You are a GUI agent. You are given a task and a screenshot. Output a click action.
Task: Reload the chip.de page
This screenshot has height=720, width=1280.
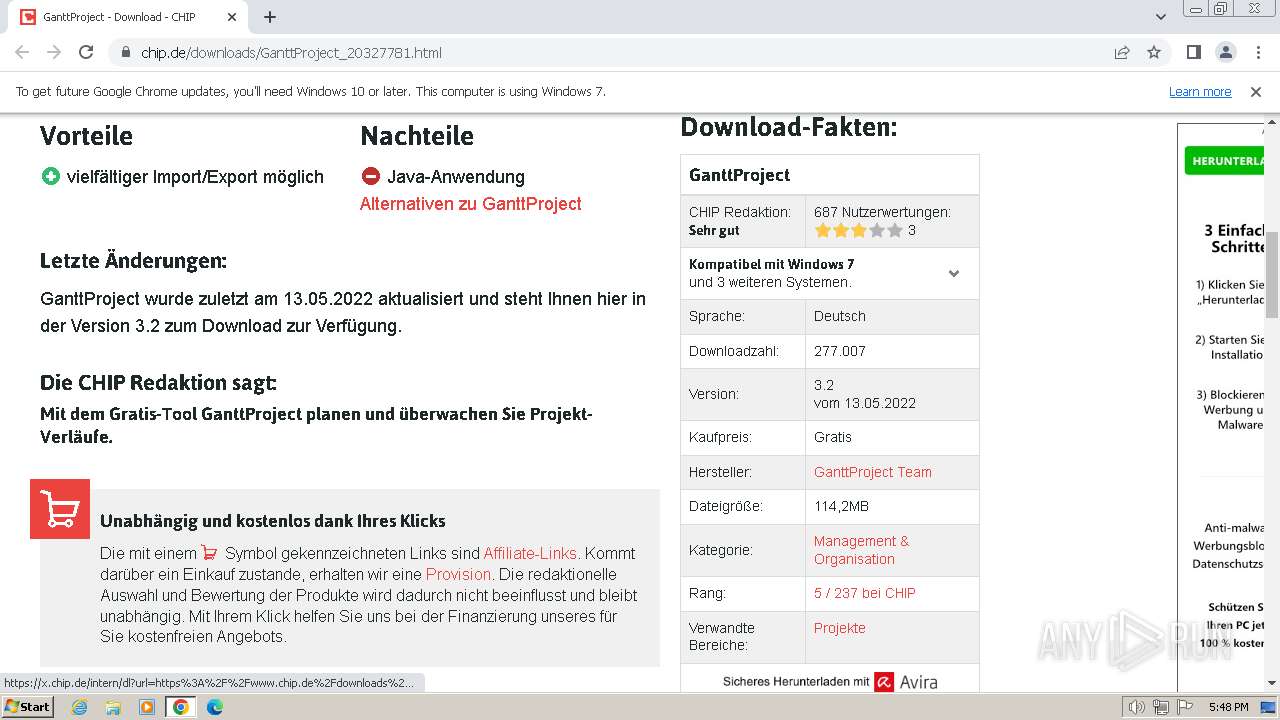[86, 53]
